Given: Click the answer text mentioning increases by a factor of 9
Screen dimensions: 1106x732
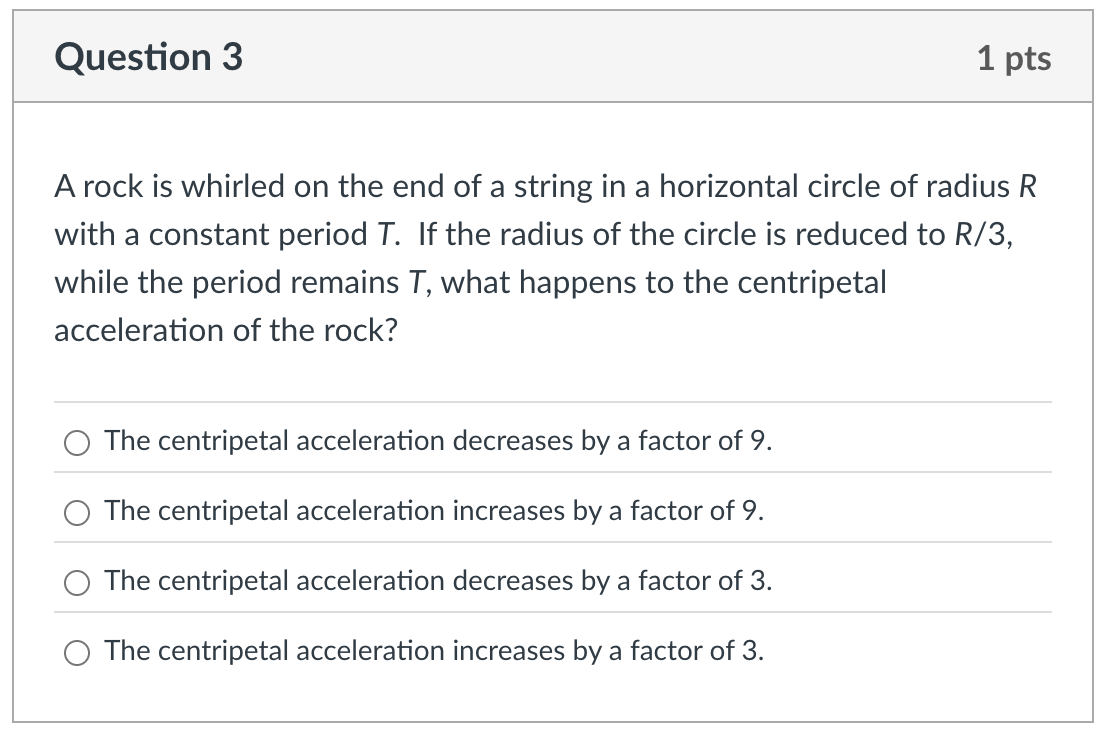Looking at the screenshot, I should click(x=435, y=511).
